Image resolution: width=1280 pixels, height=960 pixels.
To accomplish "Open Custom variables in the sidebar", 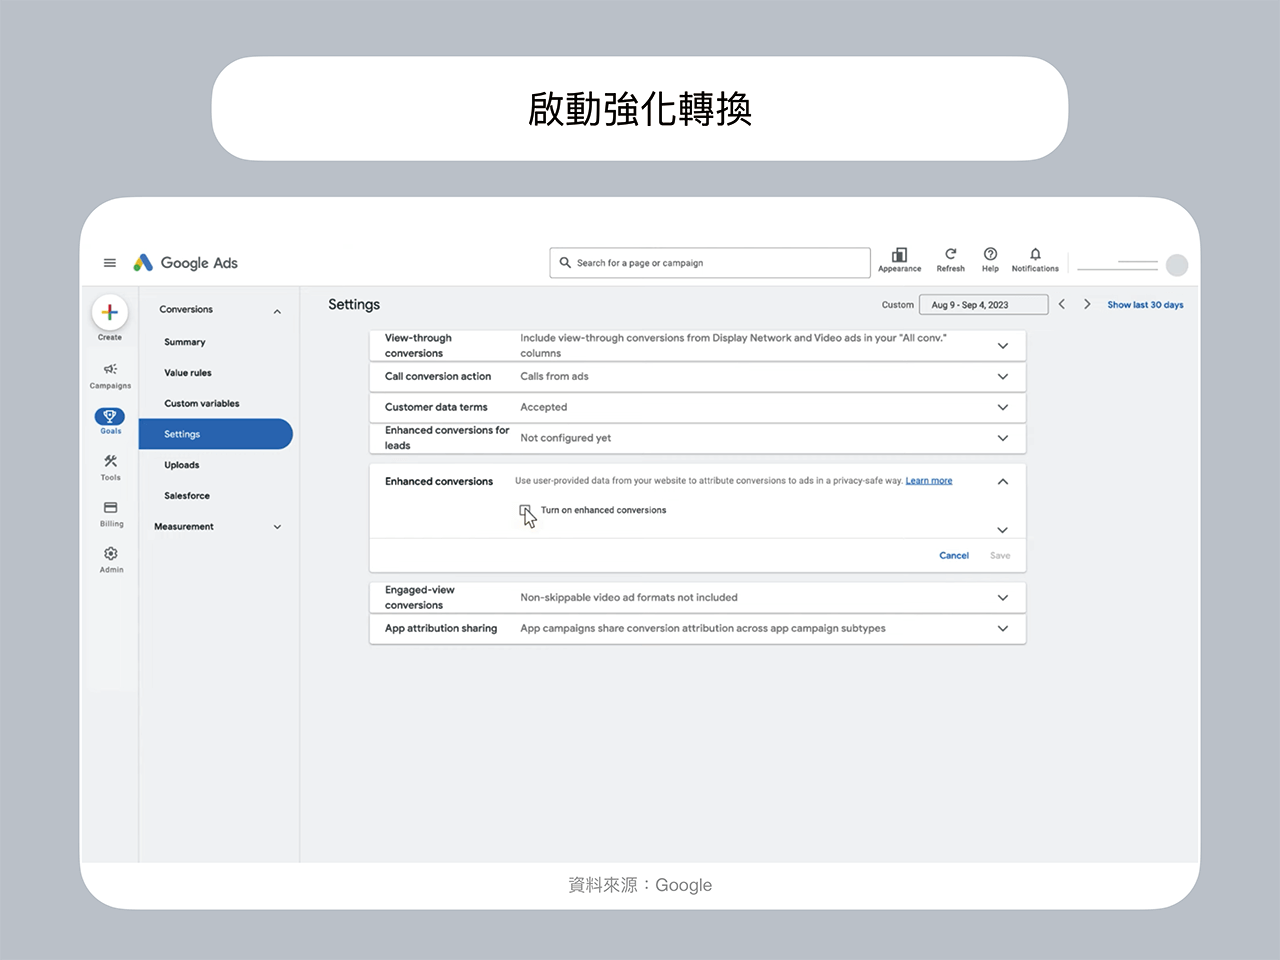I will [202, 404].
